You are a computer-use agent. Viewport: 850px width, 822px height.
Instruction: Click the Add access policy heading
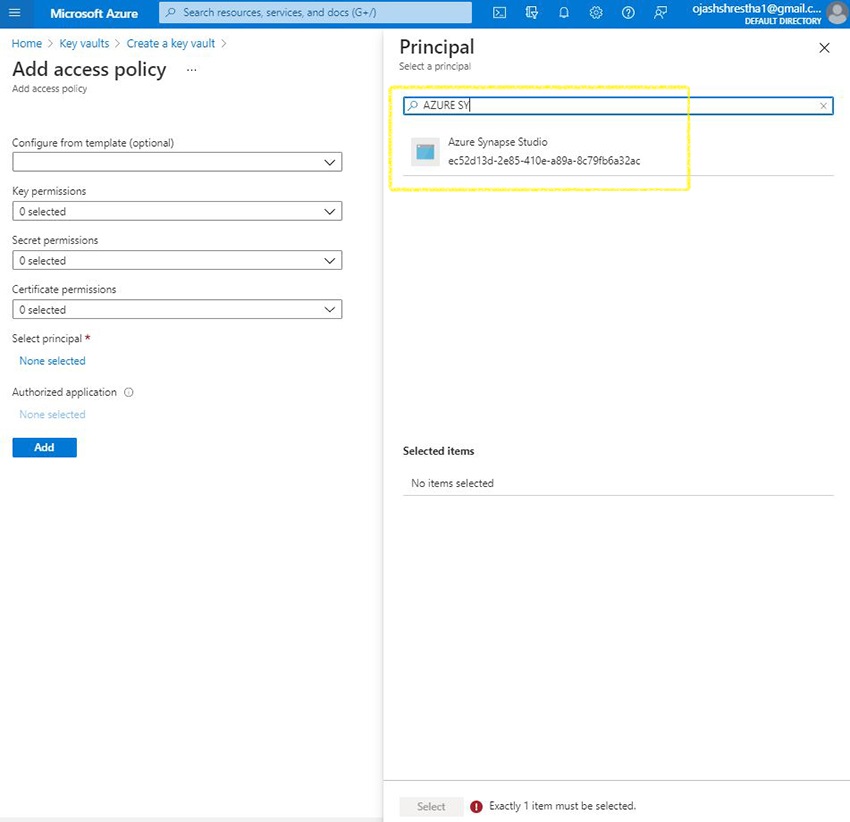89,70
